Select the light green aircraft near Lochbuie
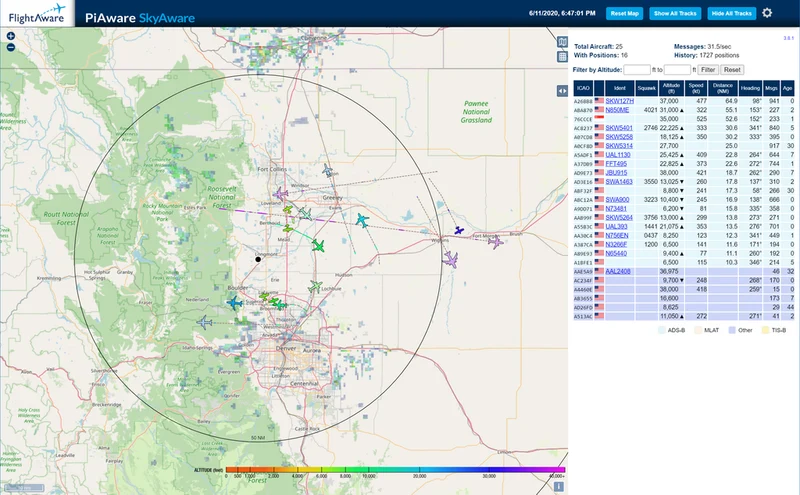 (x=315, y=287)
